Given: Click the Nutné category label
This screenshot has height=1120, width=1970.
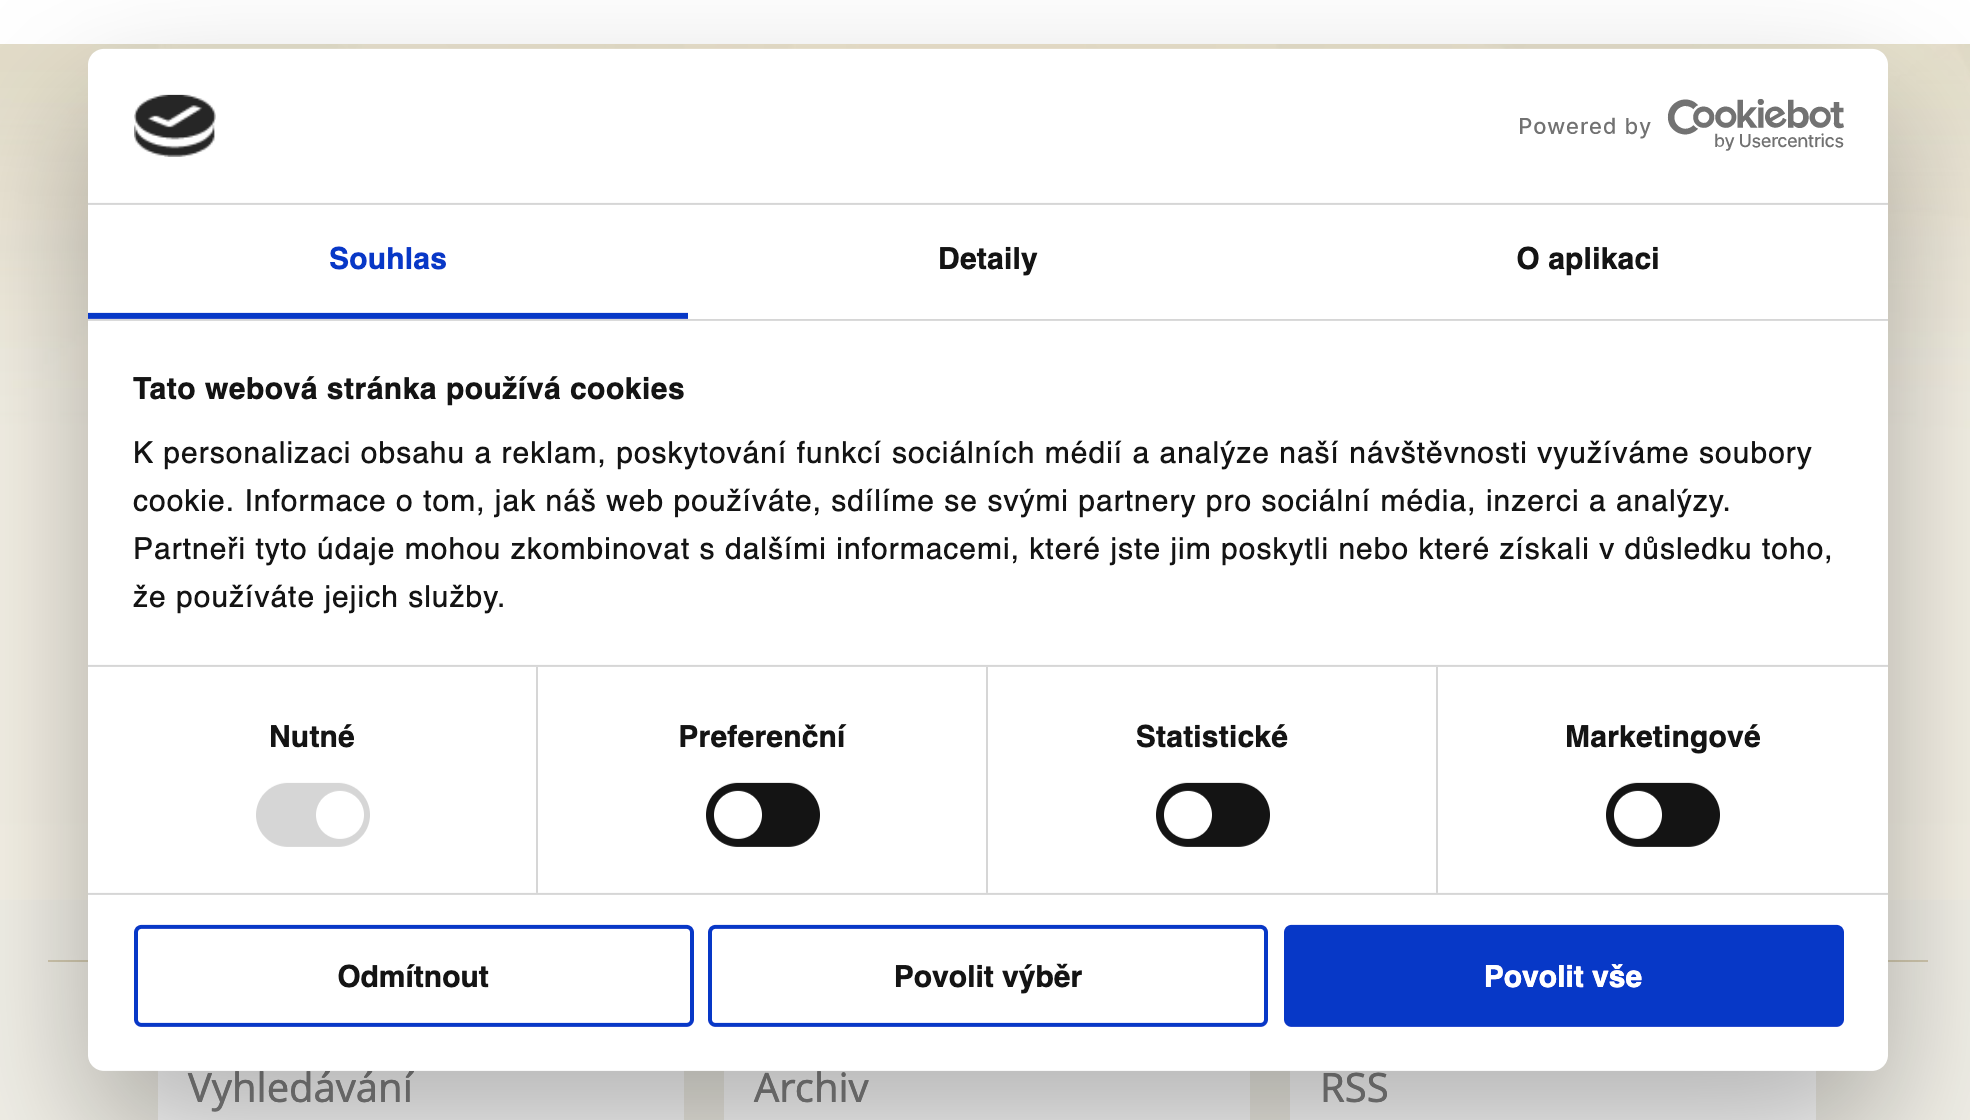Looking at the screenshot, I should point(311,737).
